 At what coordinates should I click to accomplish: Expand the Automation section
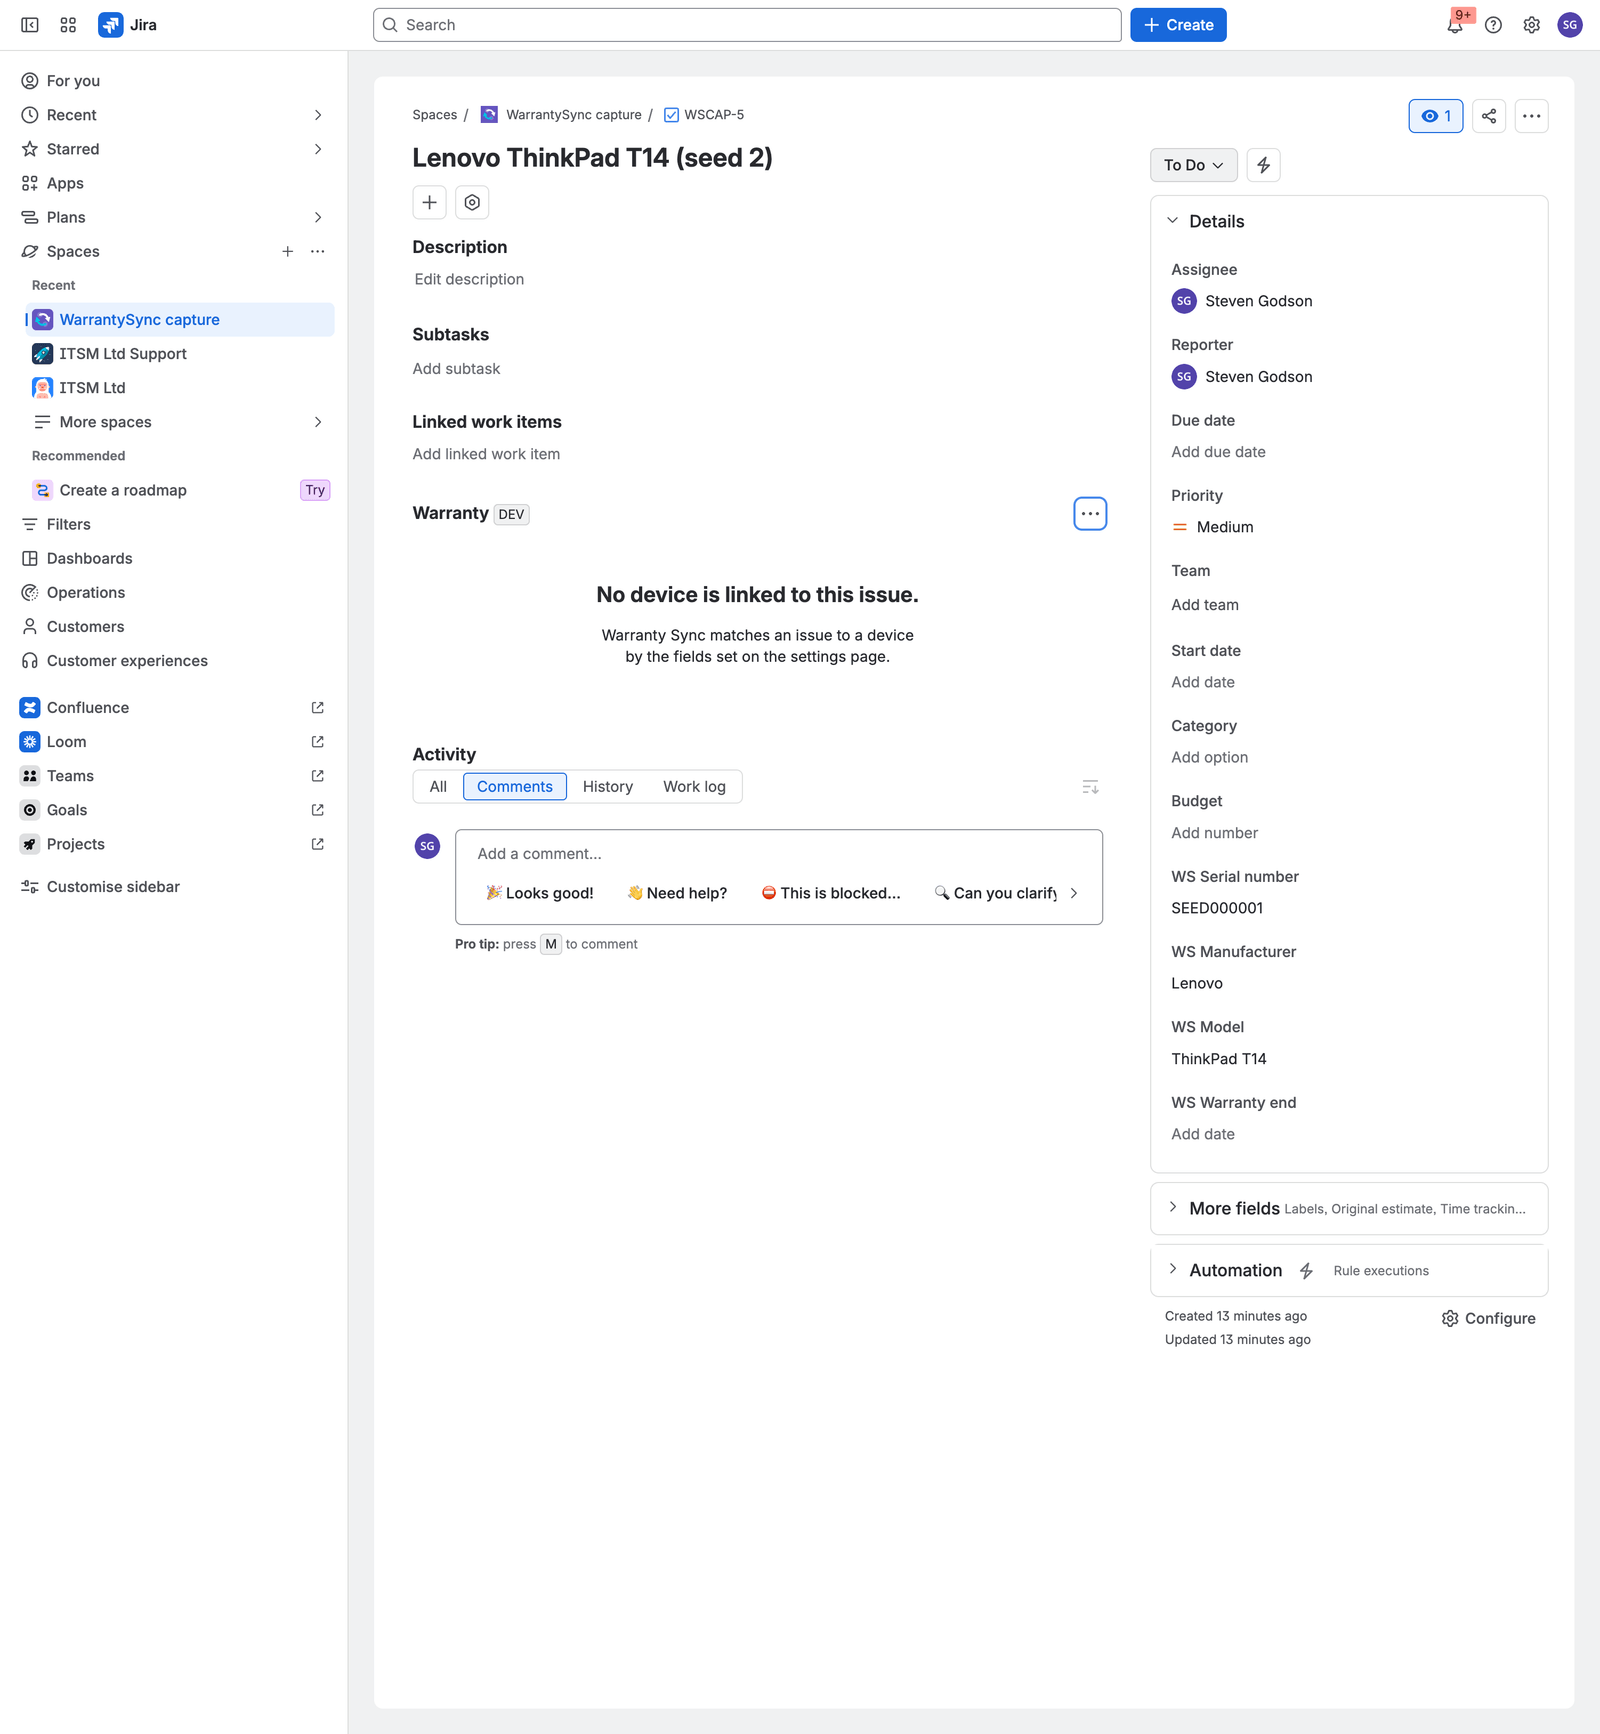[1173, 1270]
